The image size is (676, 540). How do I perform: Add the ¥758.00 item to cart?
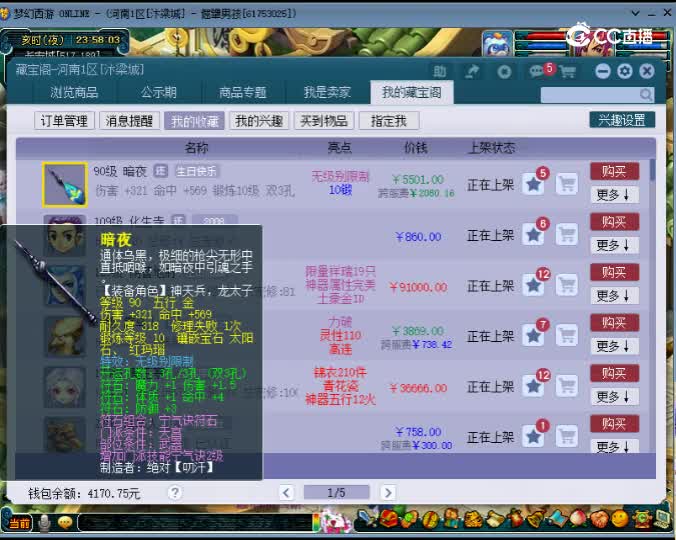tap(566, 437)
